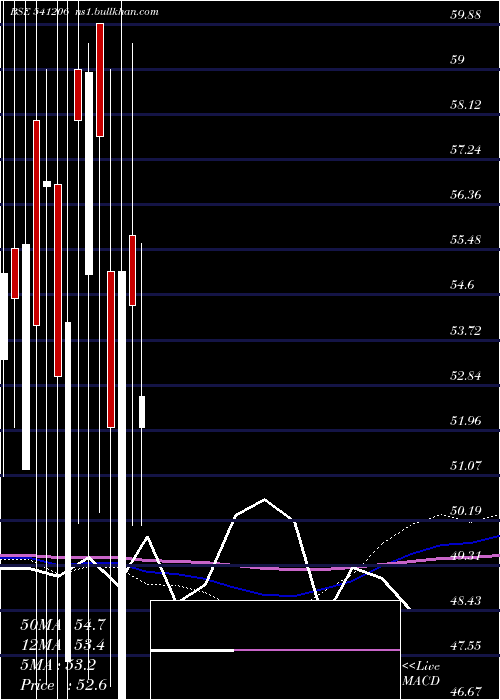The height and width of the screenshot is (700, 500).
Task: Click the 56.36 price axis label
Action: click(465, 195)
